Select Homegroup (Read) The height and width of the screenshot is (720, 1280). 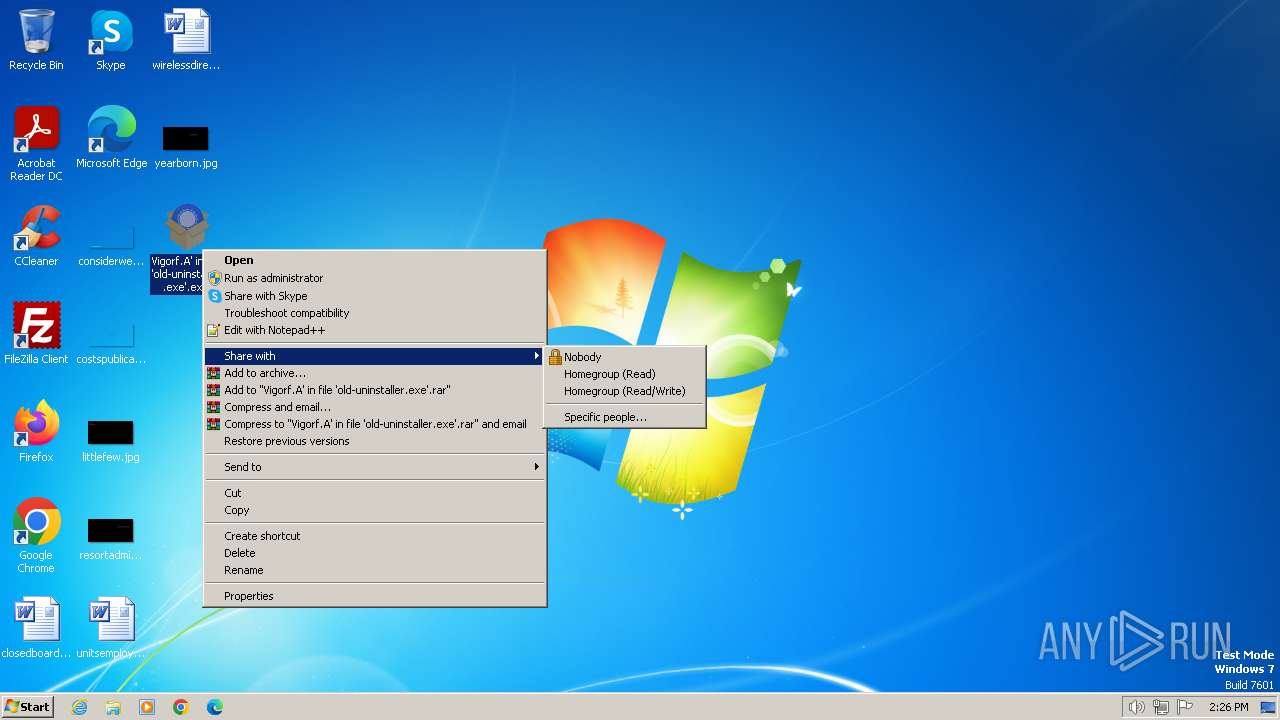click(x=625, y=374)
